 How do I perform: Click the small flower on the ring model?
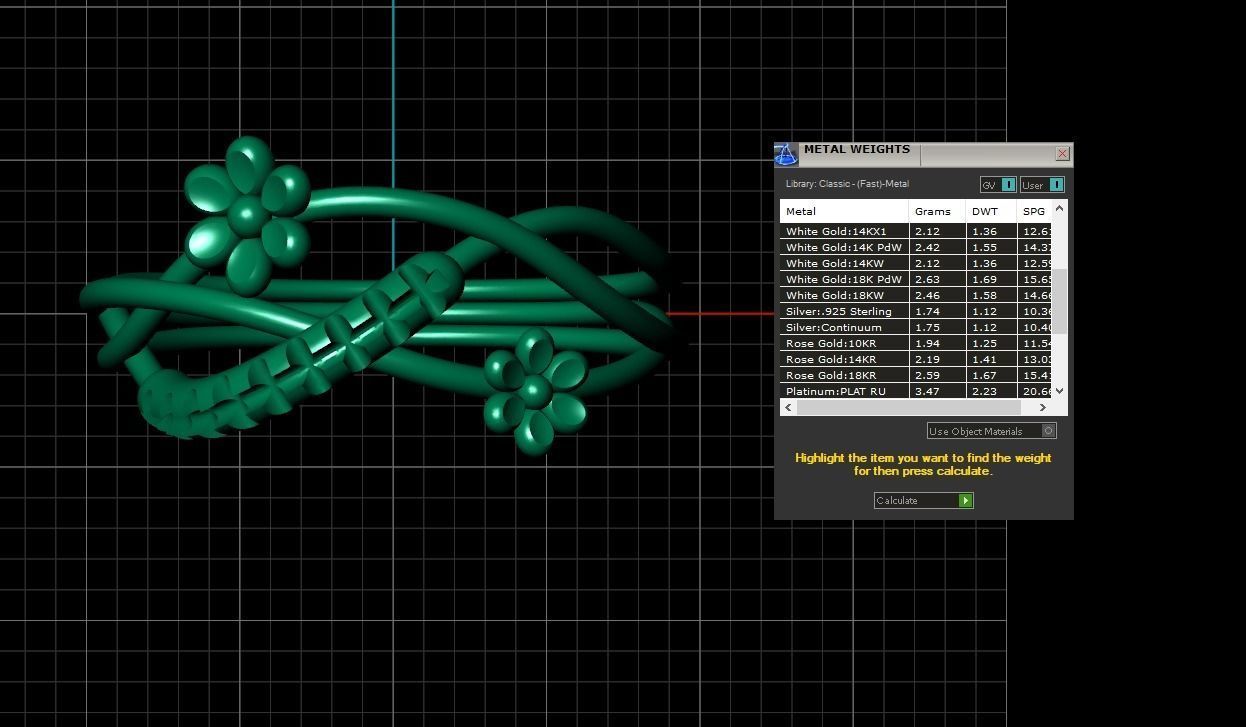pos(535,391)
